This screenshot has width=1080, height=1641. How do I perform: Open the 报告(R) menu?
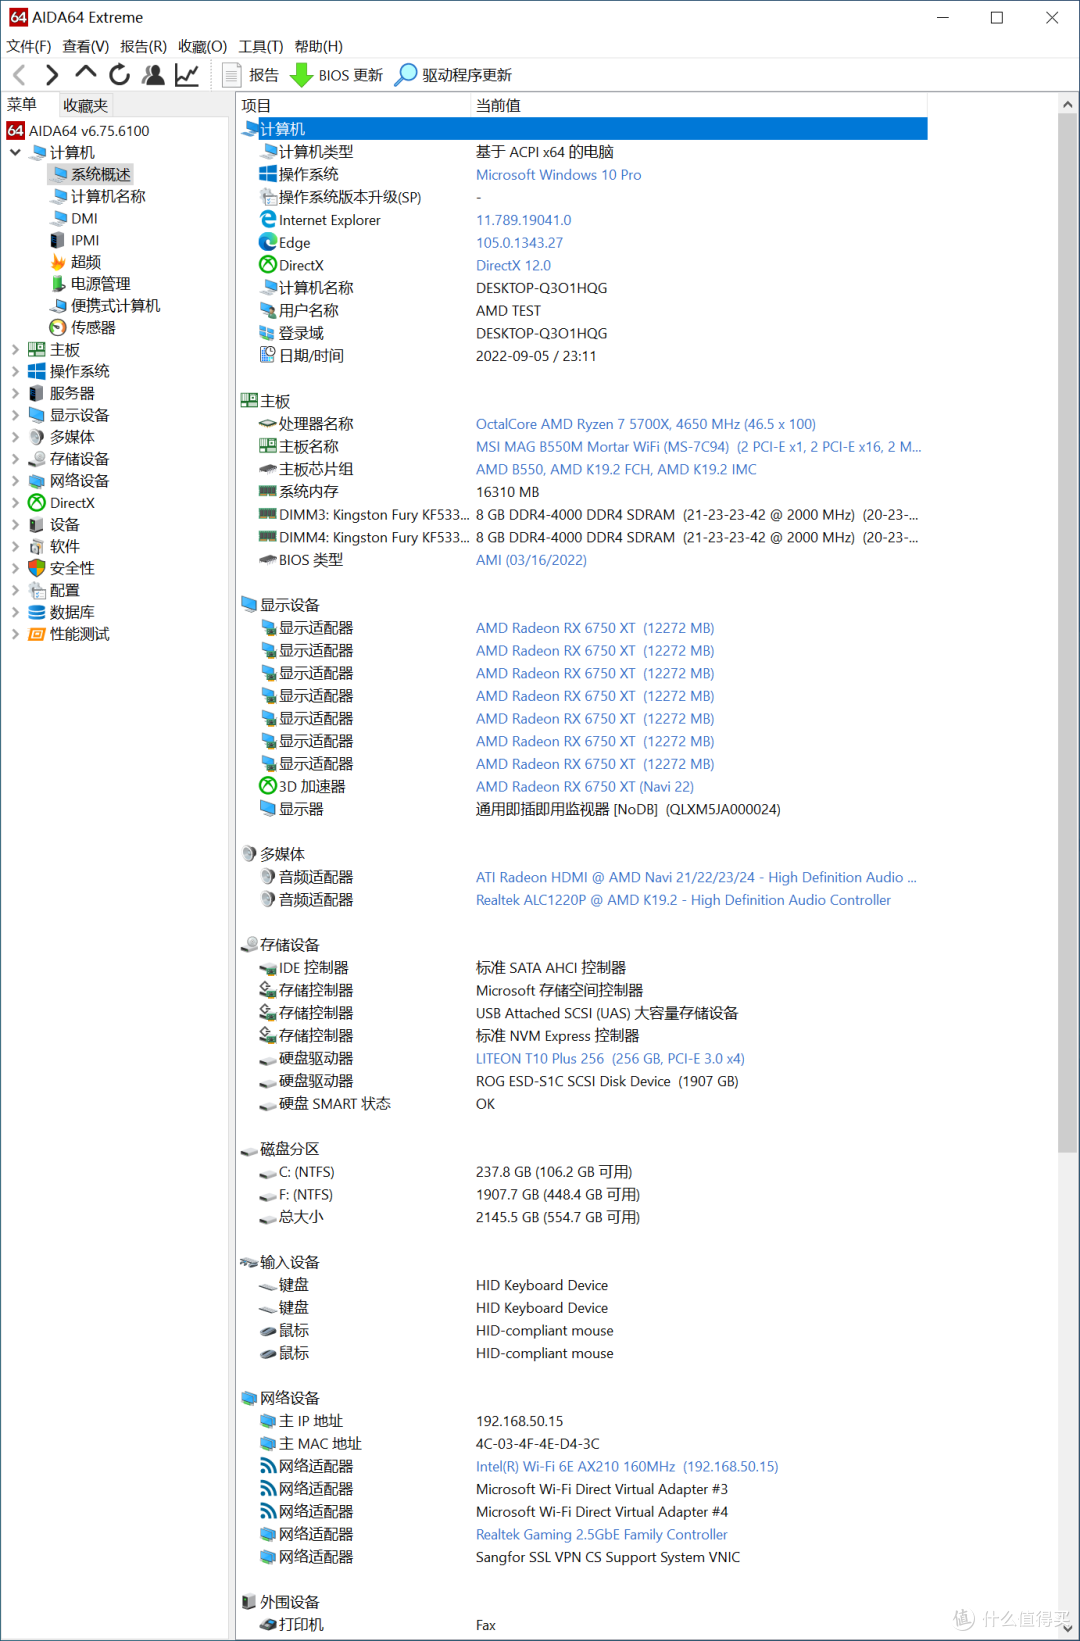[144, 46]
